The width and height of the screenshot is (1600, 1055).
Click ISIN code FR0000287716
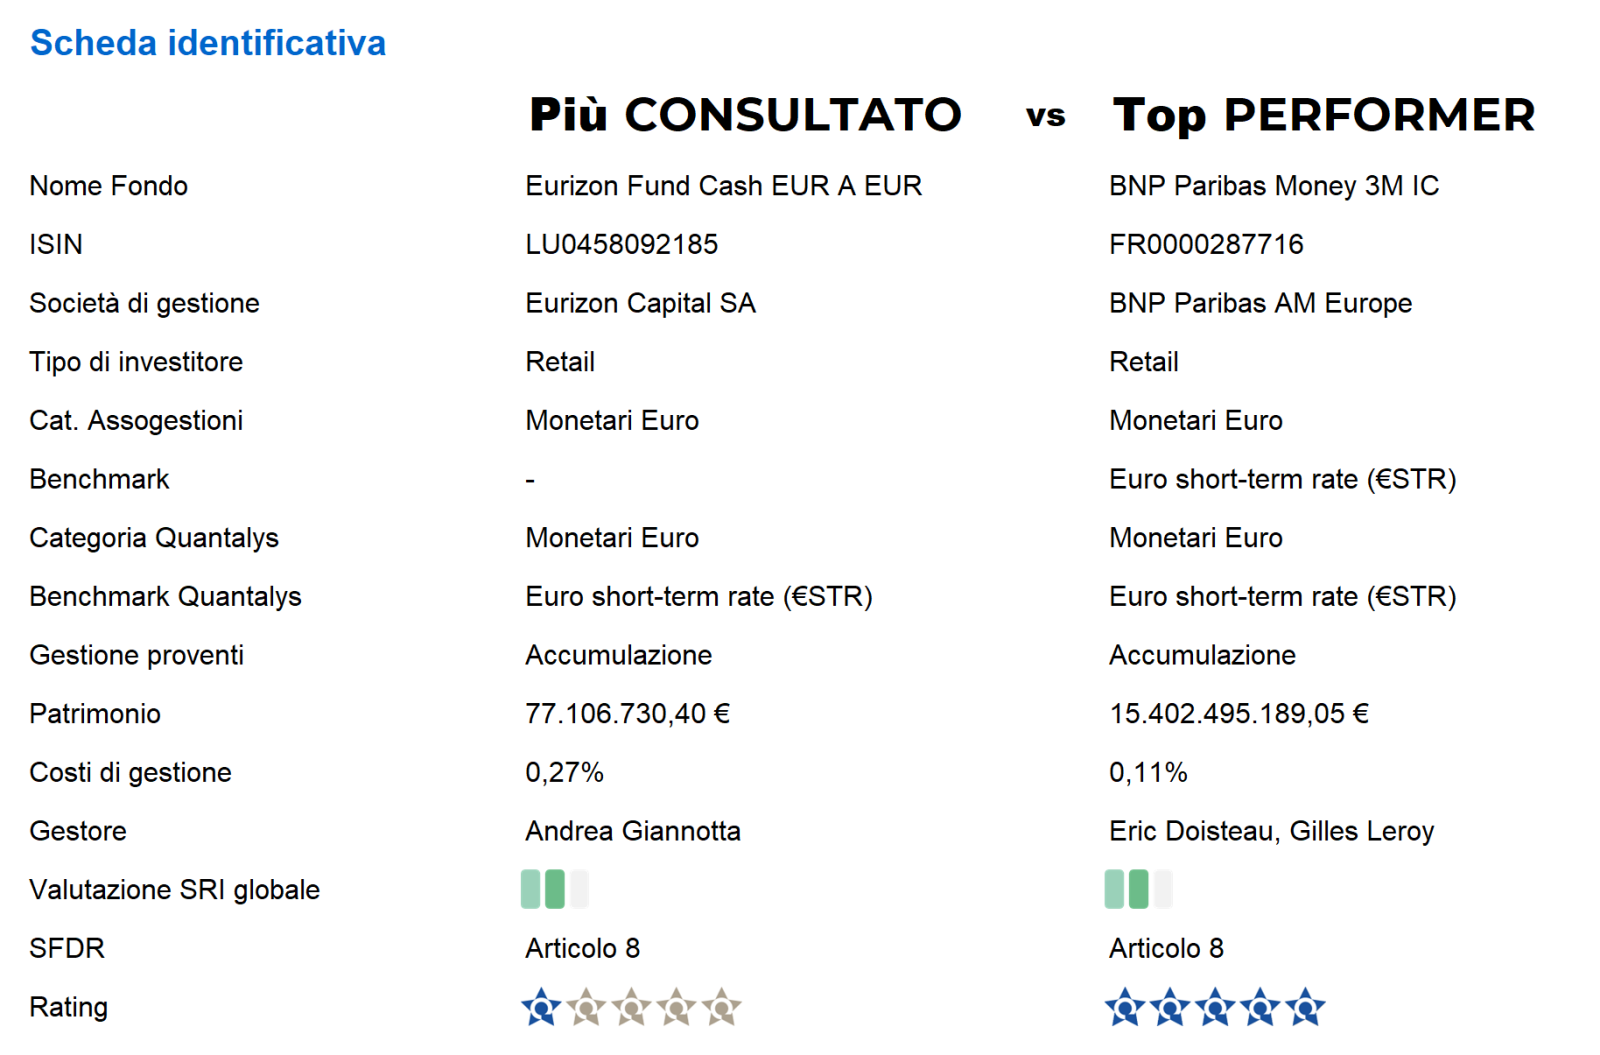[1206, 244]
